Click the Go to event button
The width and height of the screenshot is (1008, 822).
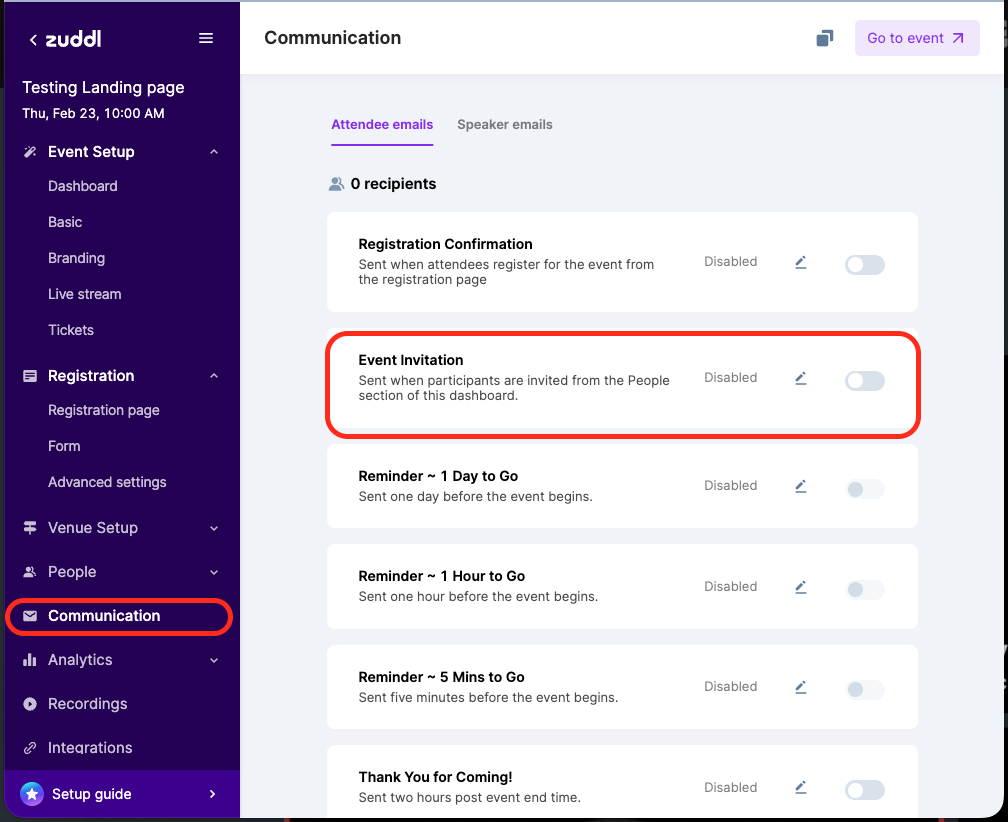coord(916,38)
